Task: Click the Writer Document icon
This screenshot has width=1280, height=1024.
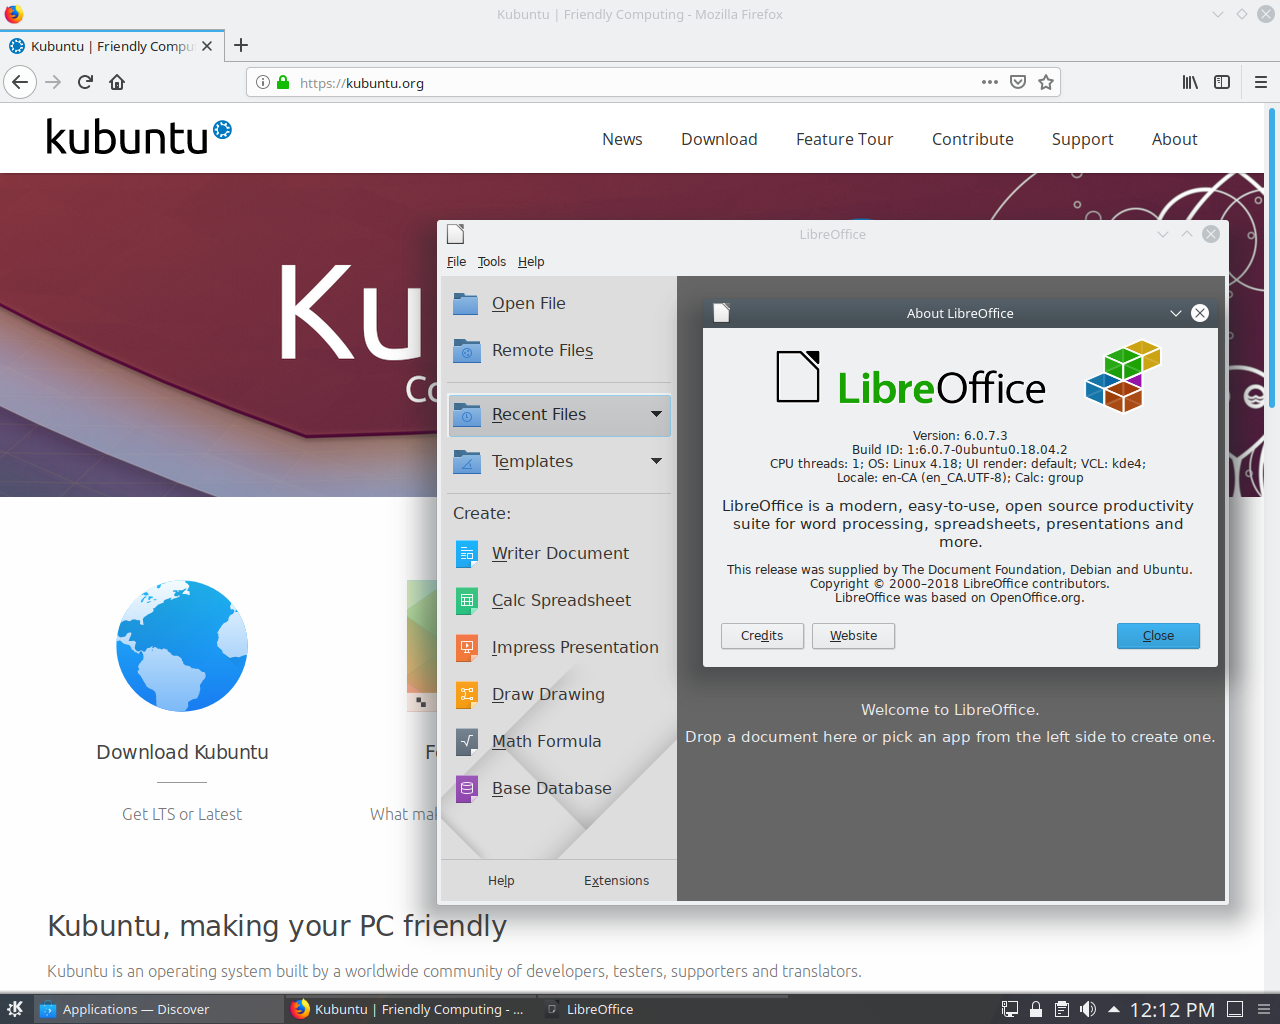Action: 466,553
